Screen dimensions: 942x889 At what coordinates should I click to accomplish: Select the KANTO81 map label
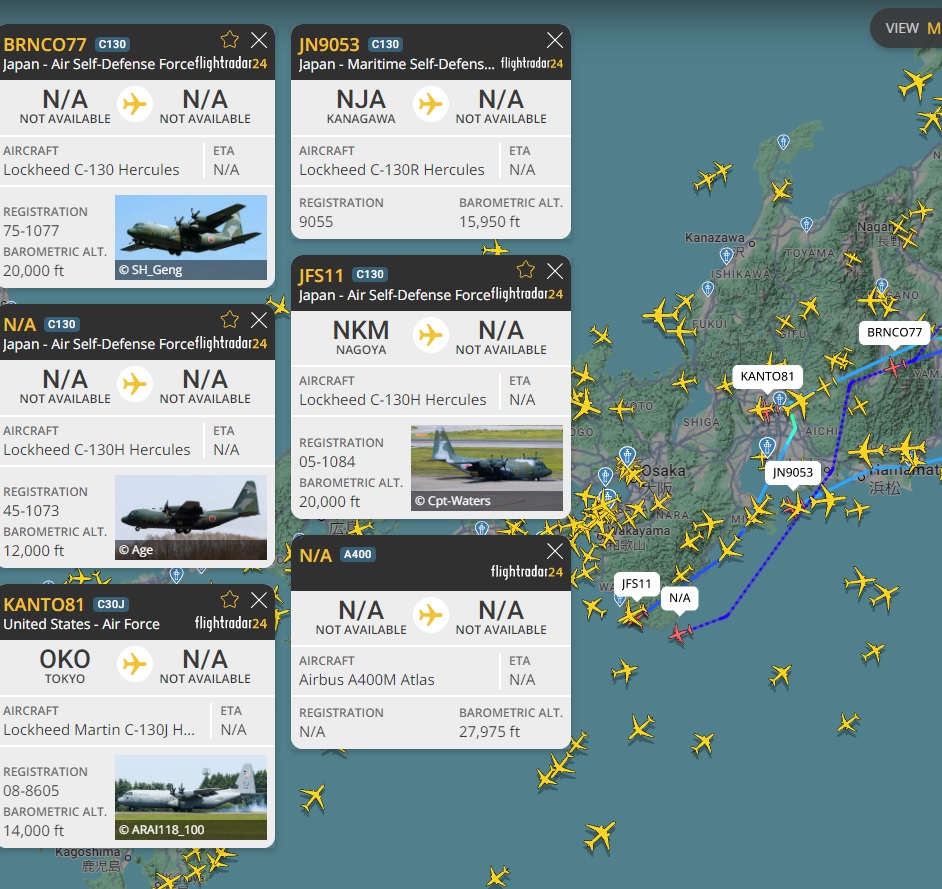tap(767, 376)
